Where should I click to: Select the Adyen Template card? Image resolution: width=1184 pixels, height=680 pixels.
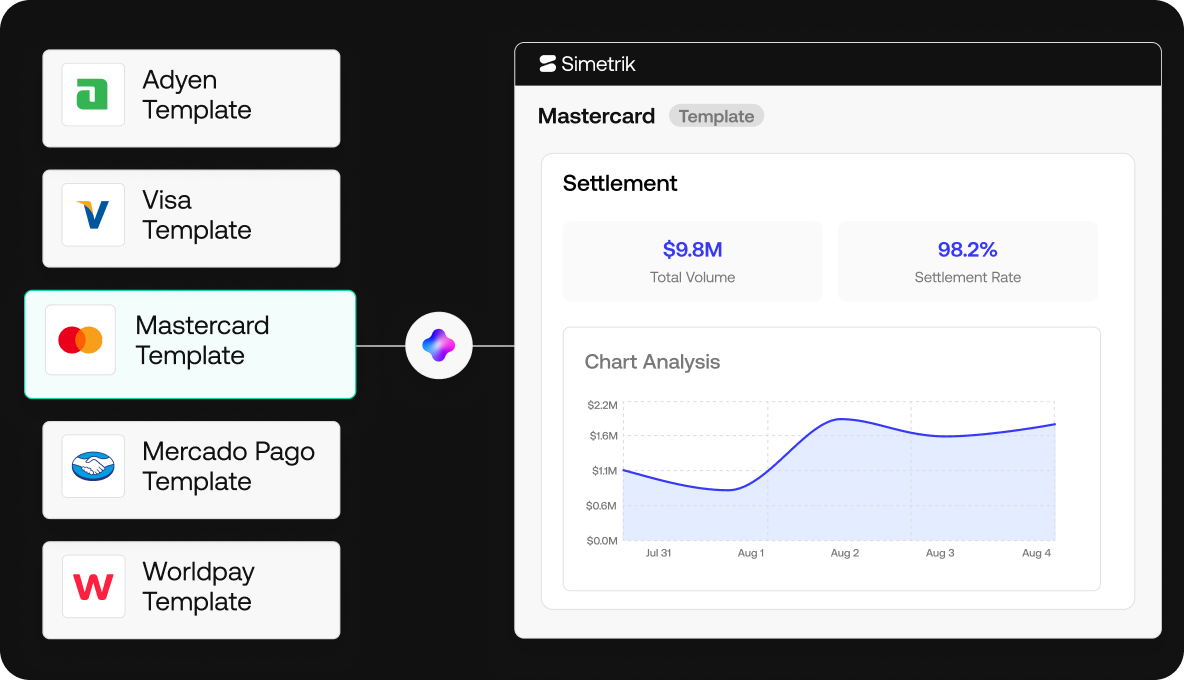(x=191, y=98)
